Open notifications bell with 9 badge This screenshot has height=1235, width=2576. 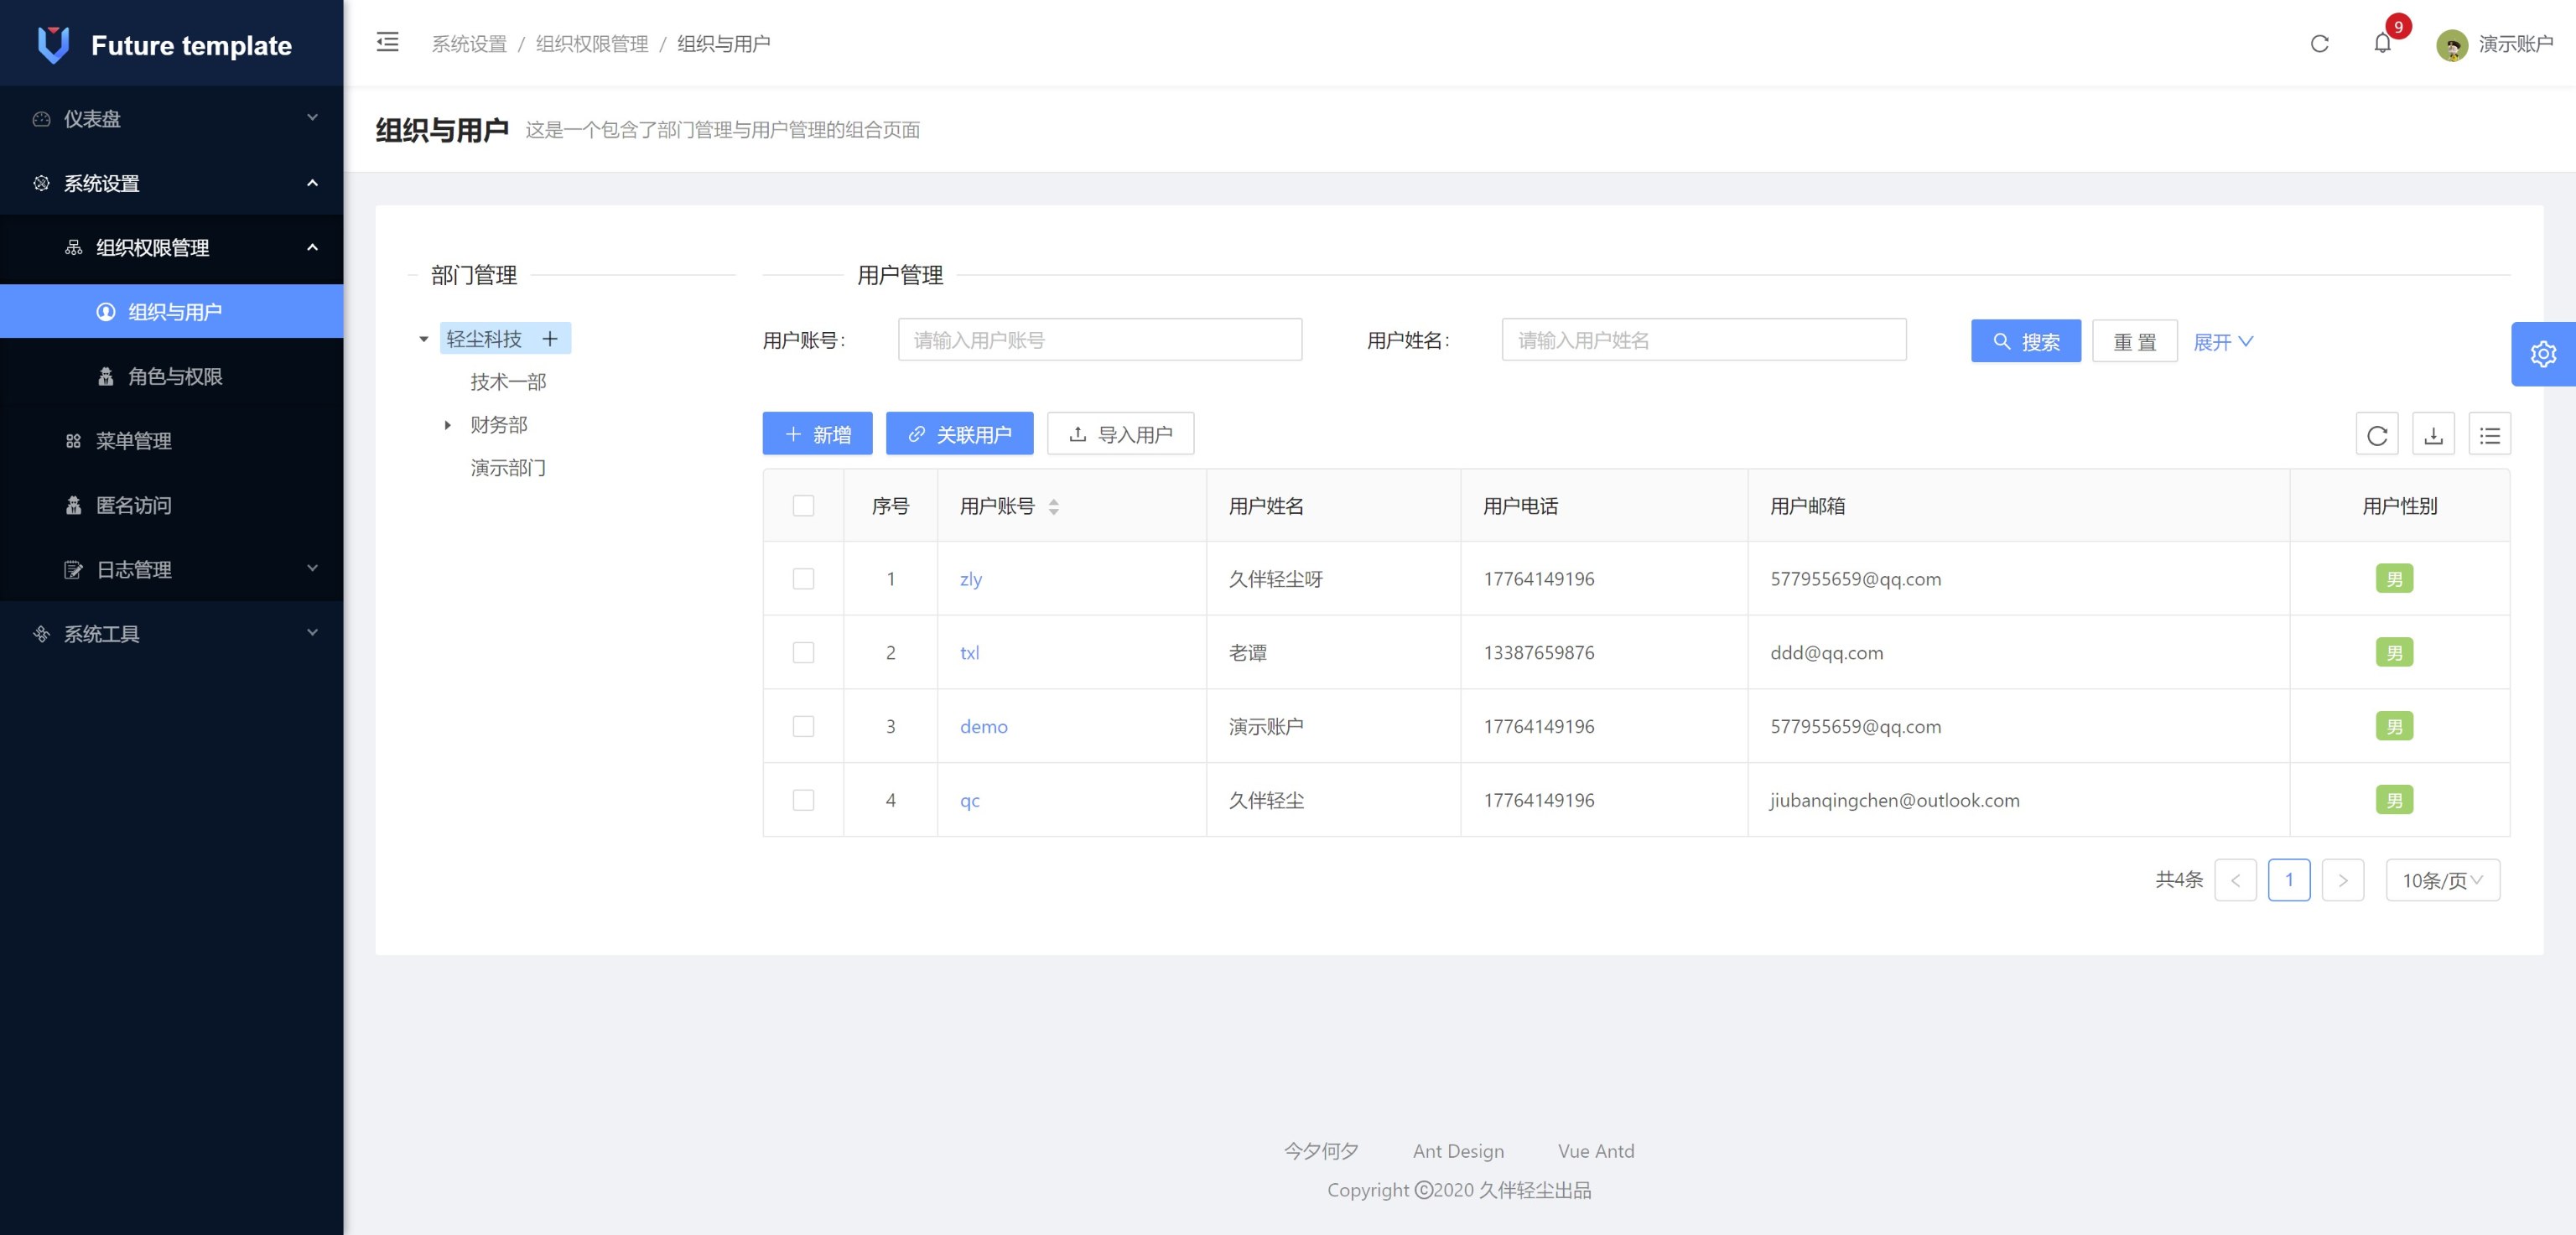pos(2383,43)
